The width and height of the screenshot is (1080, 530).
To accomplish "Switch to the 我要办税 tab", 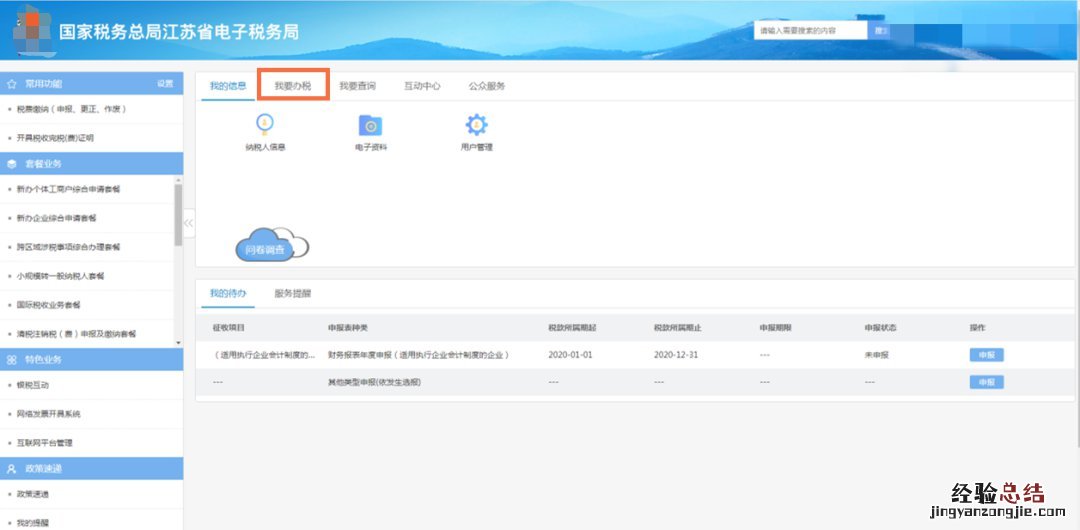I will (x=293, y=86).
